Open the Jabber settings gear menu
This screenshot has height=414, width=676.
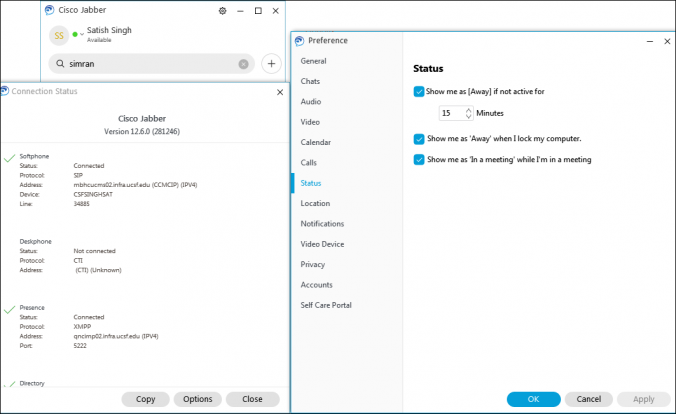click(222, 11)
